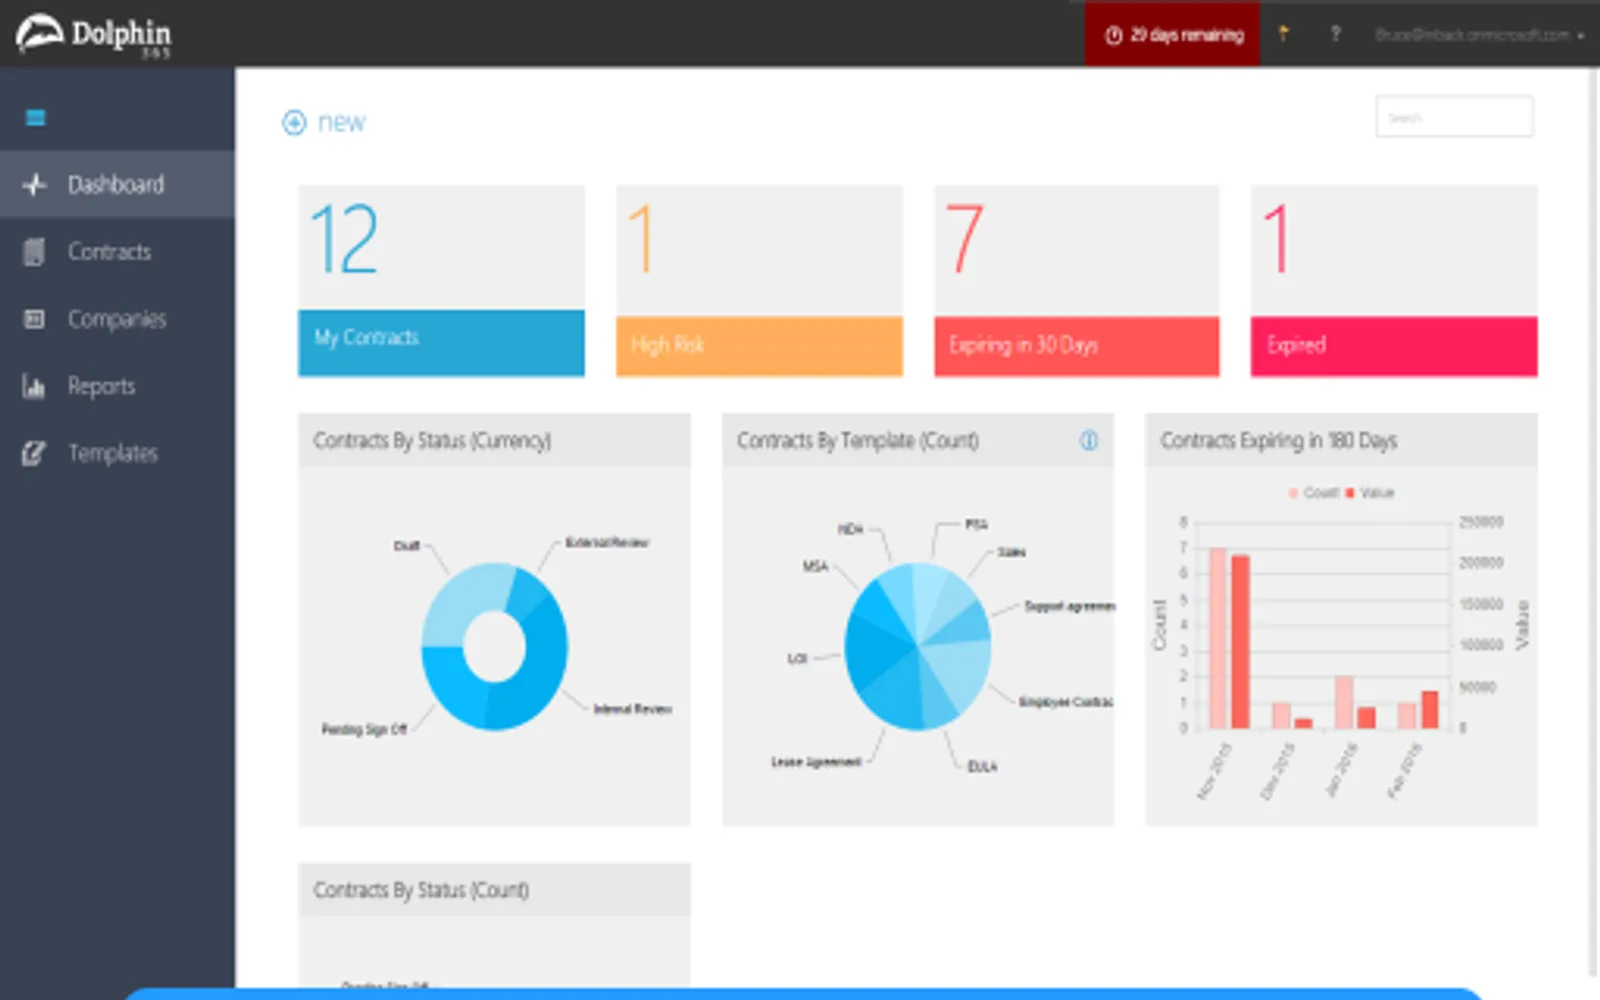Click the page vertical scrollbar
The image size is (1600, 1000).
click(x=1594, y=520)
